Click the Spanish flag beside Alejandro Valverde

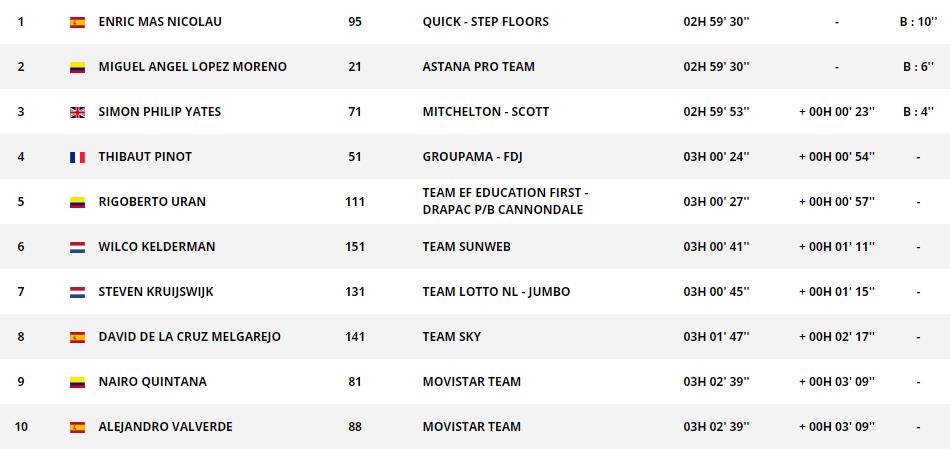pos(77,427)
